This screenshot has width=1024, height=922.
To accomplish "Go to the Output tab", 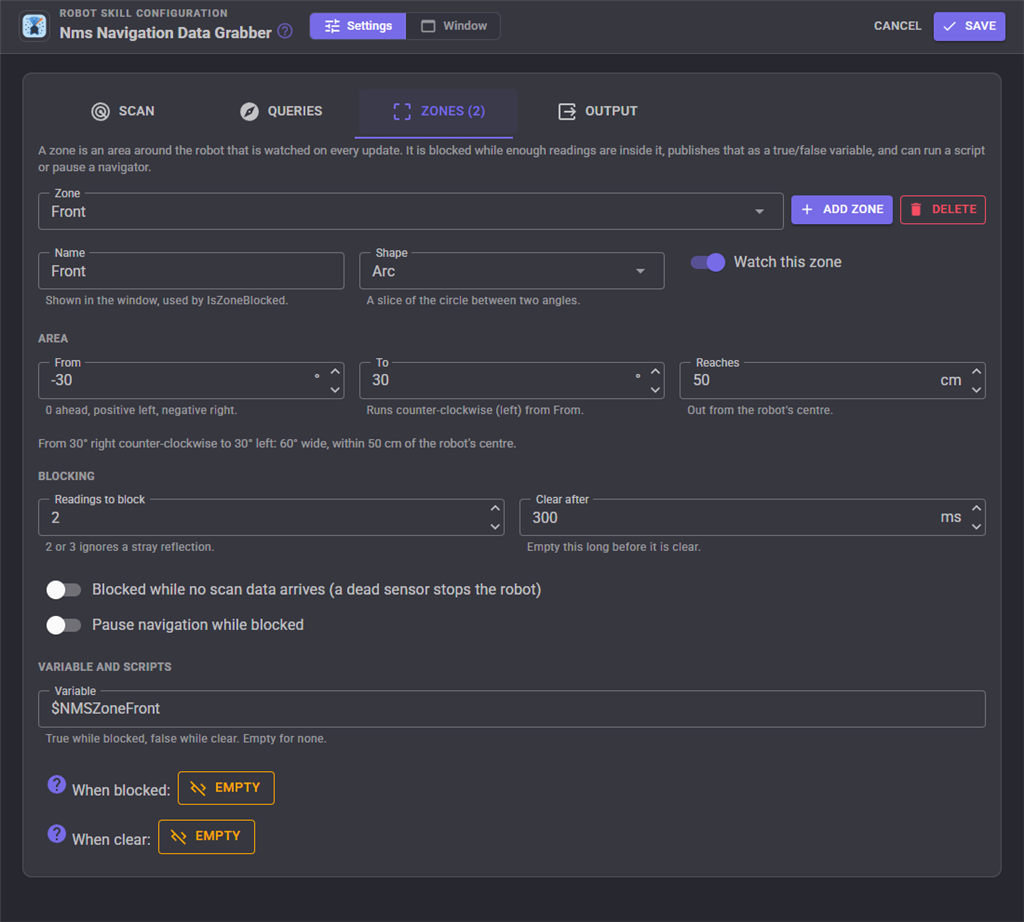I will coord(598,111).
